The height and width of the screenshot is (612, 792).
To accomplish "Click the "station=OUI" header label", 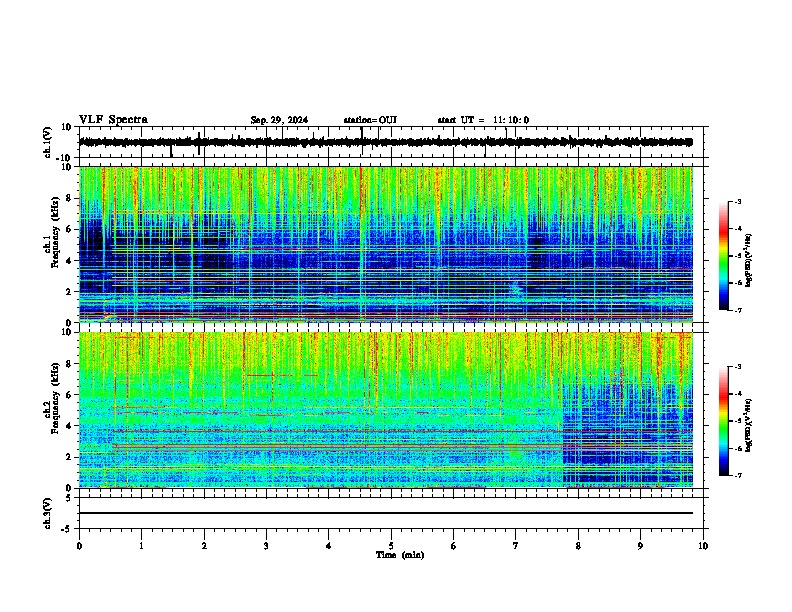I will [x=370, y=120].
